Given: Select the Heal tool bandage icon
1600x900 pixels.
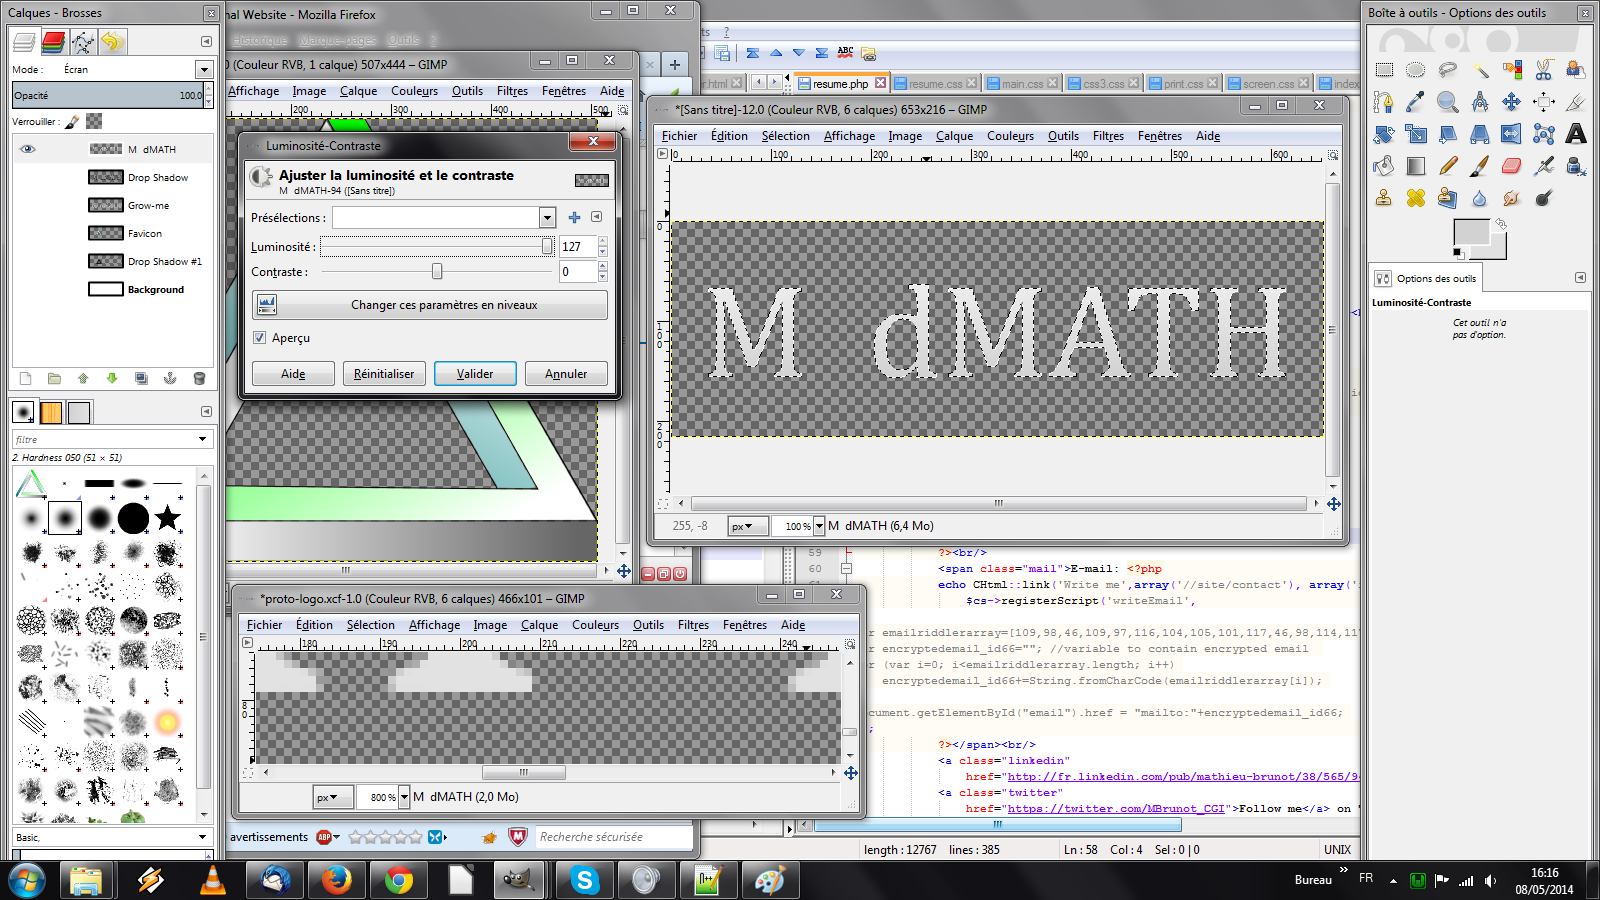Looking at the screenshot, I should pos(1415,198).
